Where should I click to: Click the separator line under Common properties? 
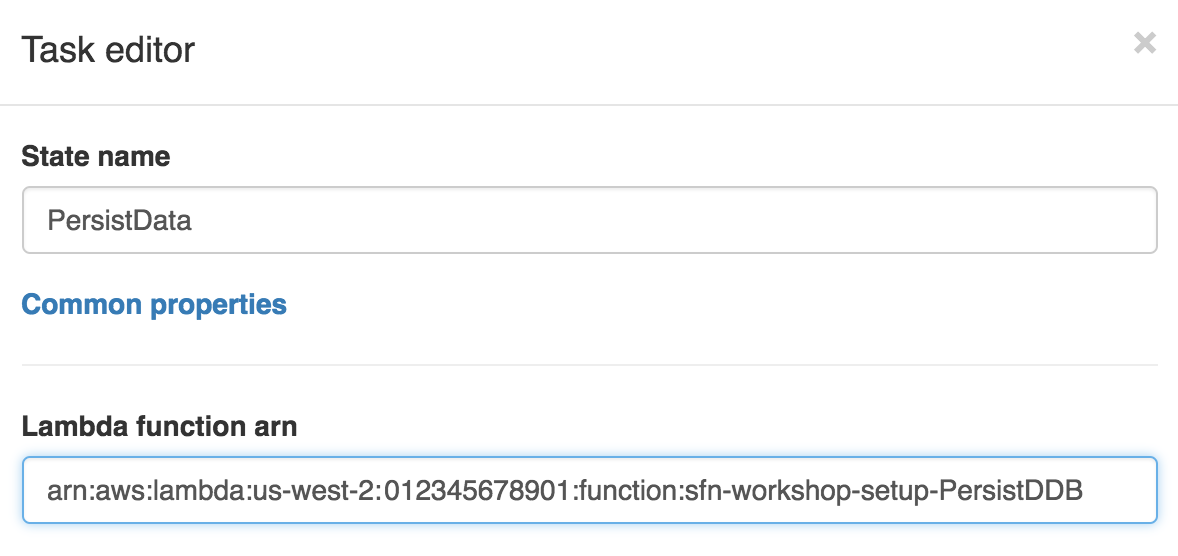(590, 365)
